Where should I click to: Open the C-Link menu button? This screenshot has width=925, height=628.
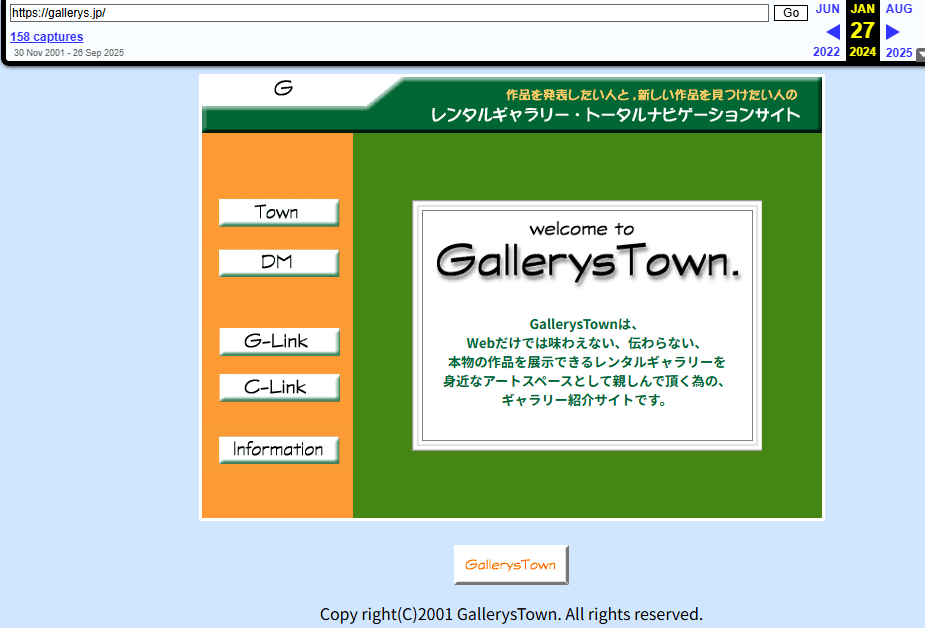280,387
